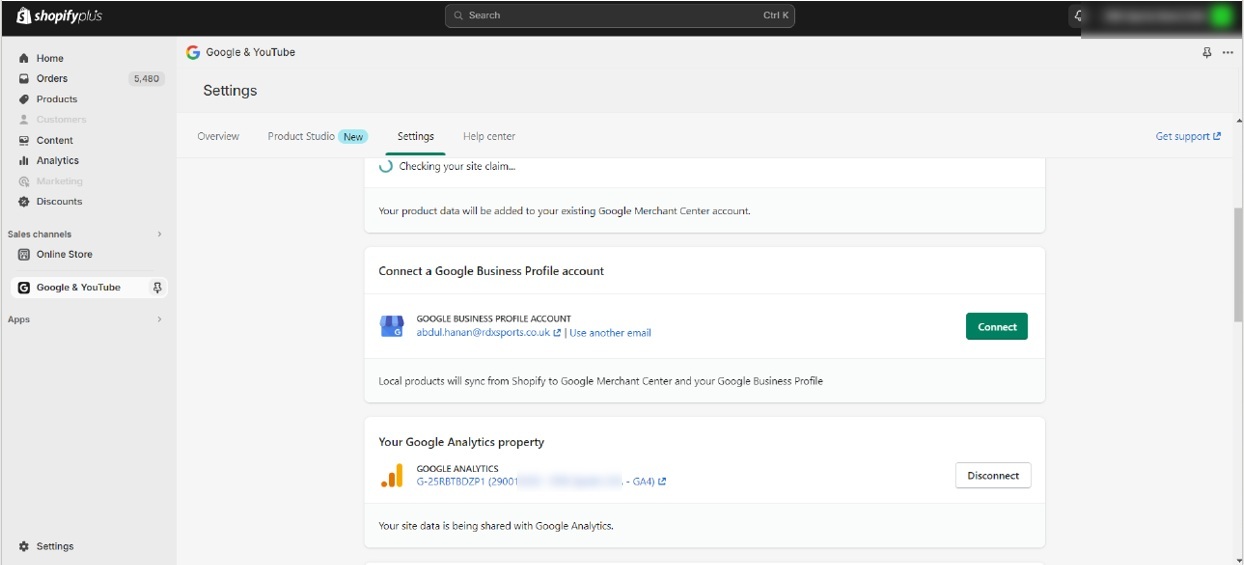Open the Help center tab

pyautogui.click(x=489, y=136)
